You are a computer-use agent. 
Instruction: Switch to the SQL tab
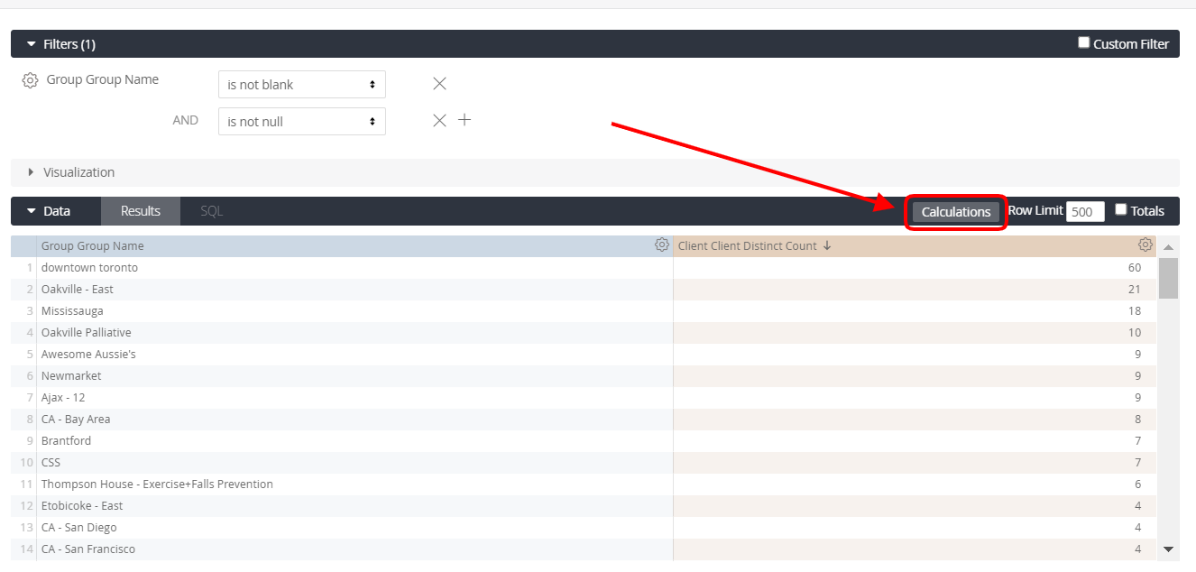(211, 211)
